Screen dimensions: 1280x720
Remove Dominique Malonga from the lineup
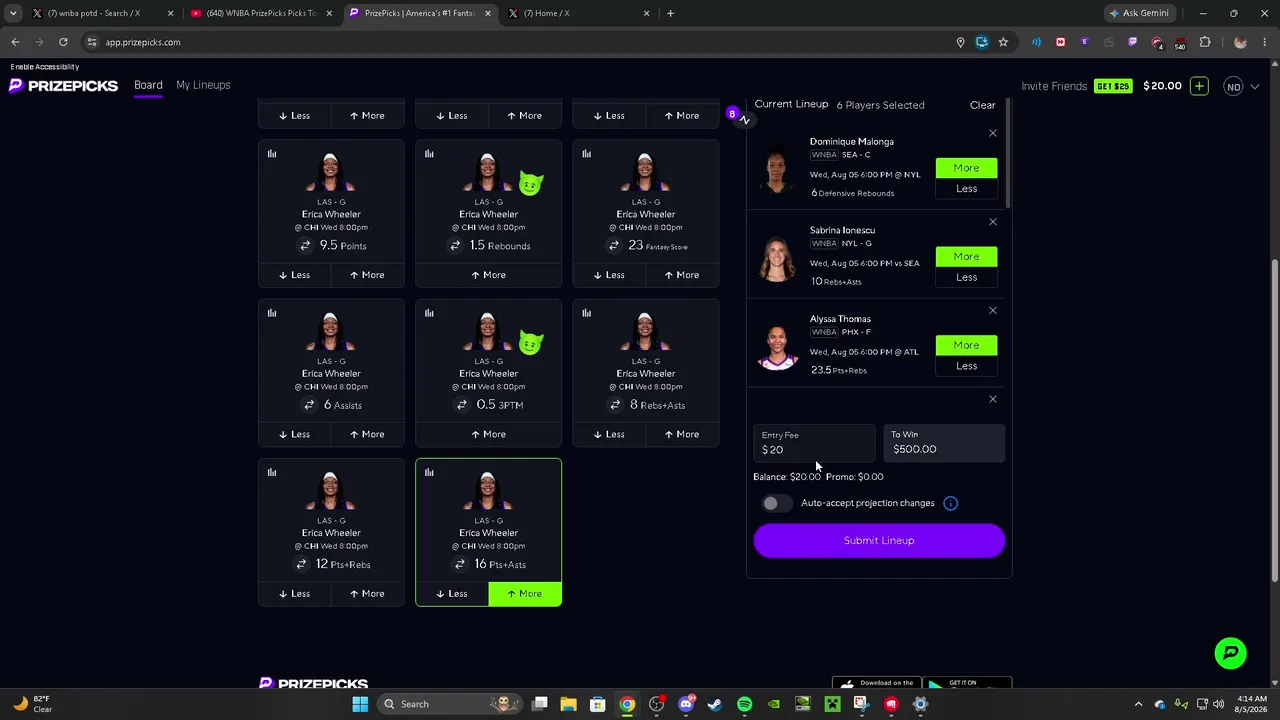pos(993,133)
